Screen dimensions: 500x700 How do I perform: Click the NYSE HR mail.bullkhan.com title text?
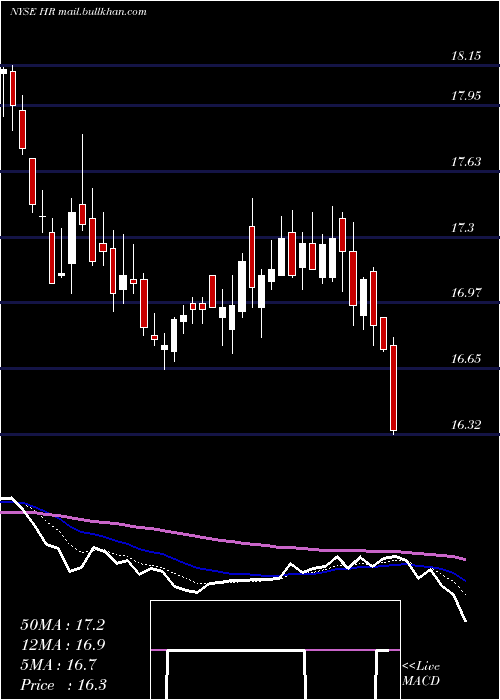(78, 12)
